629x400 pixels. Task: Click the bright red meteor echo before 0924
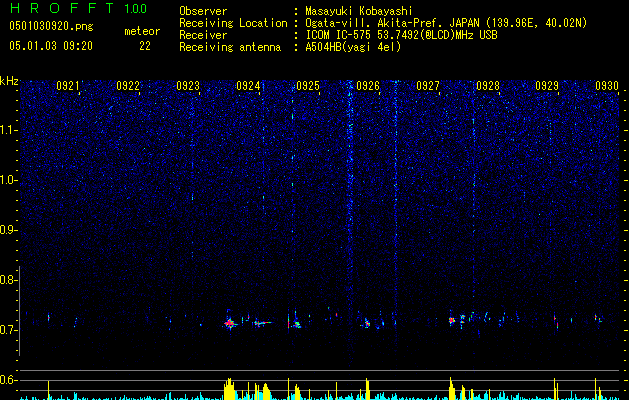pyautogui.click(x=229, y=323)
